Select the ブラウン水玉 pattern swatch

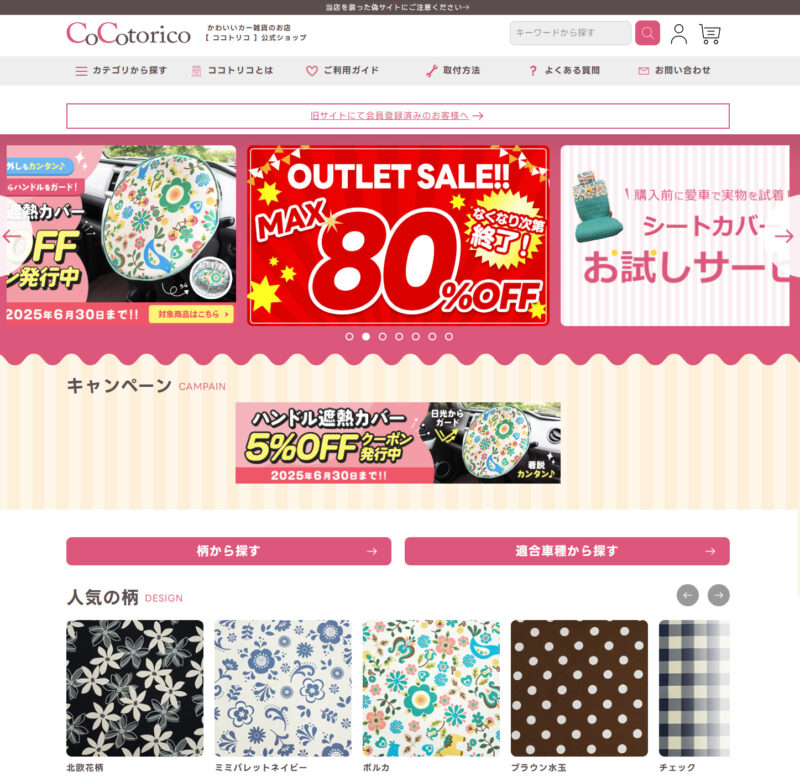point(579,688)
